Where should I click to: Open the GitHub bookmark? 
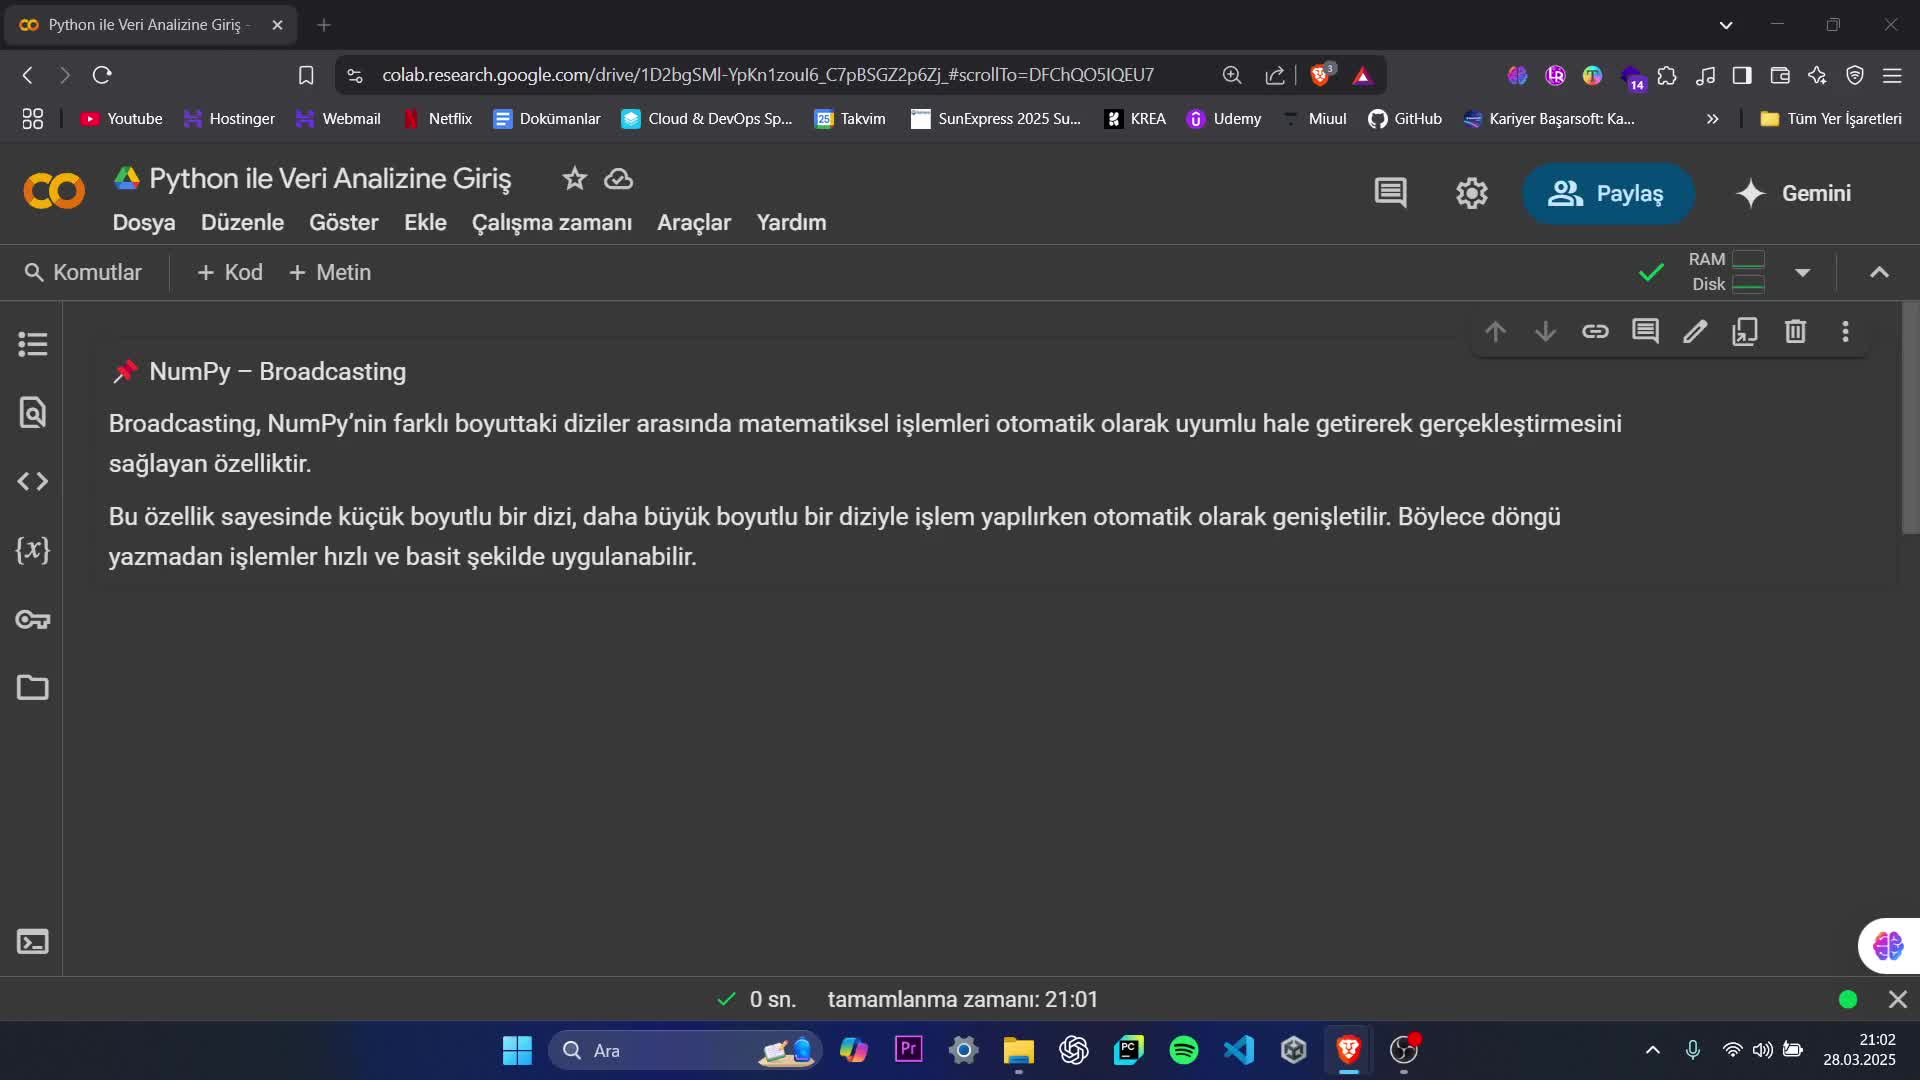pos(1405,119)
